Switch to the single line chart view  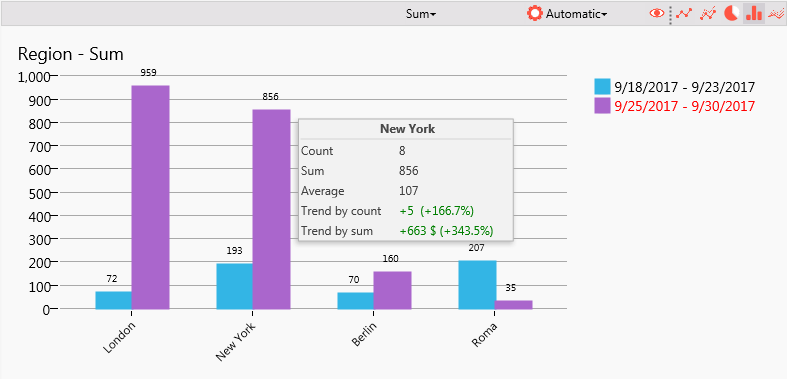pos(684,14)
